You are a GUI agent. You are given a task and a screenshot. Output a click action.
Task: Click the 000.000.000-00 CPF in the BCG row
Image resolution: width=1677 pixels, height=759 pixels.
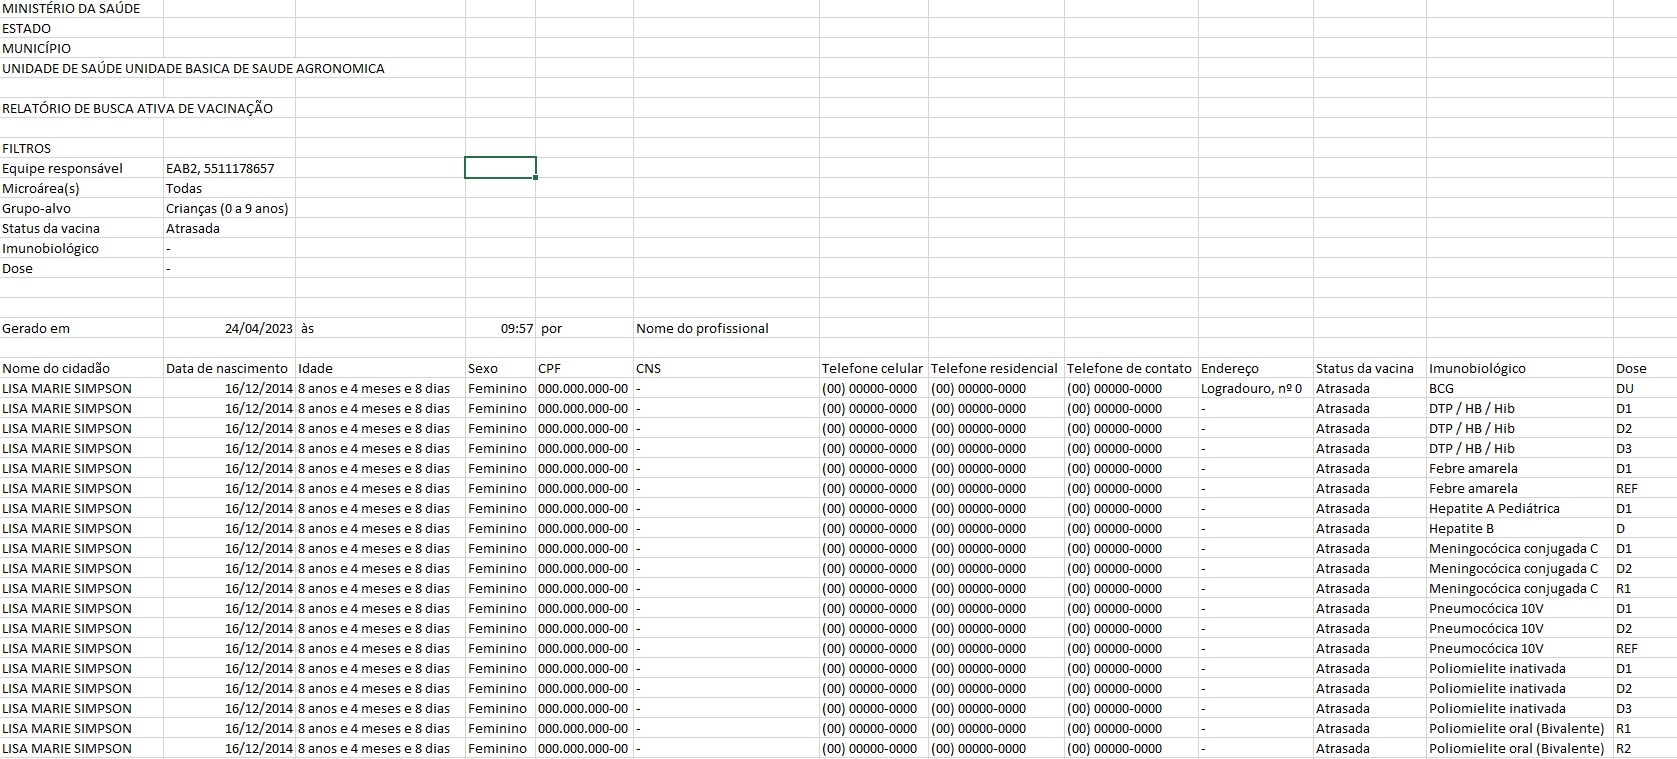[x=583, y=388]
